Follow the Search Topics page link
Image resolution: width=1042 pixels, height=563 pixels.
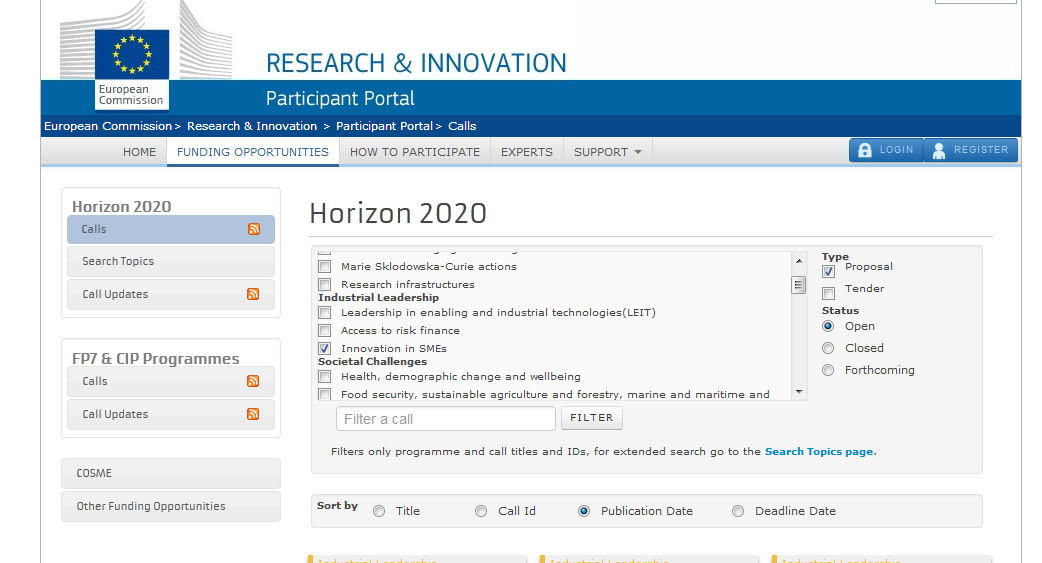[819, 452]
